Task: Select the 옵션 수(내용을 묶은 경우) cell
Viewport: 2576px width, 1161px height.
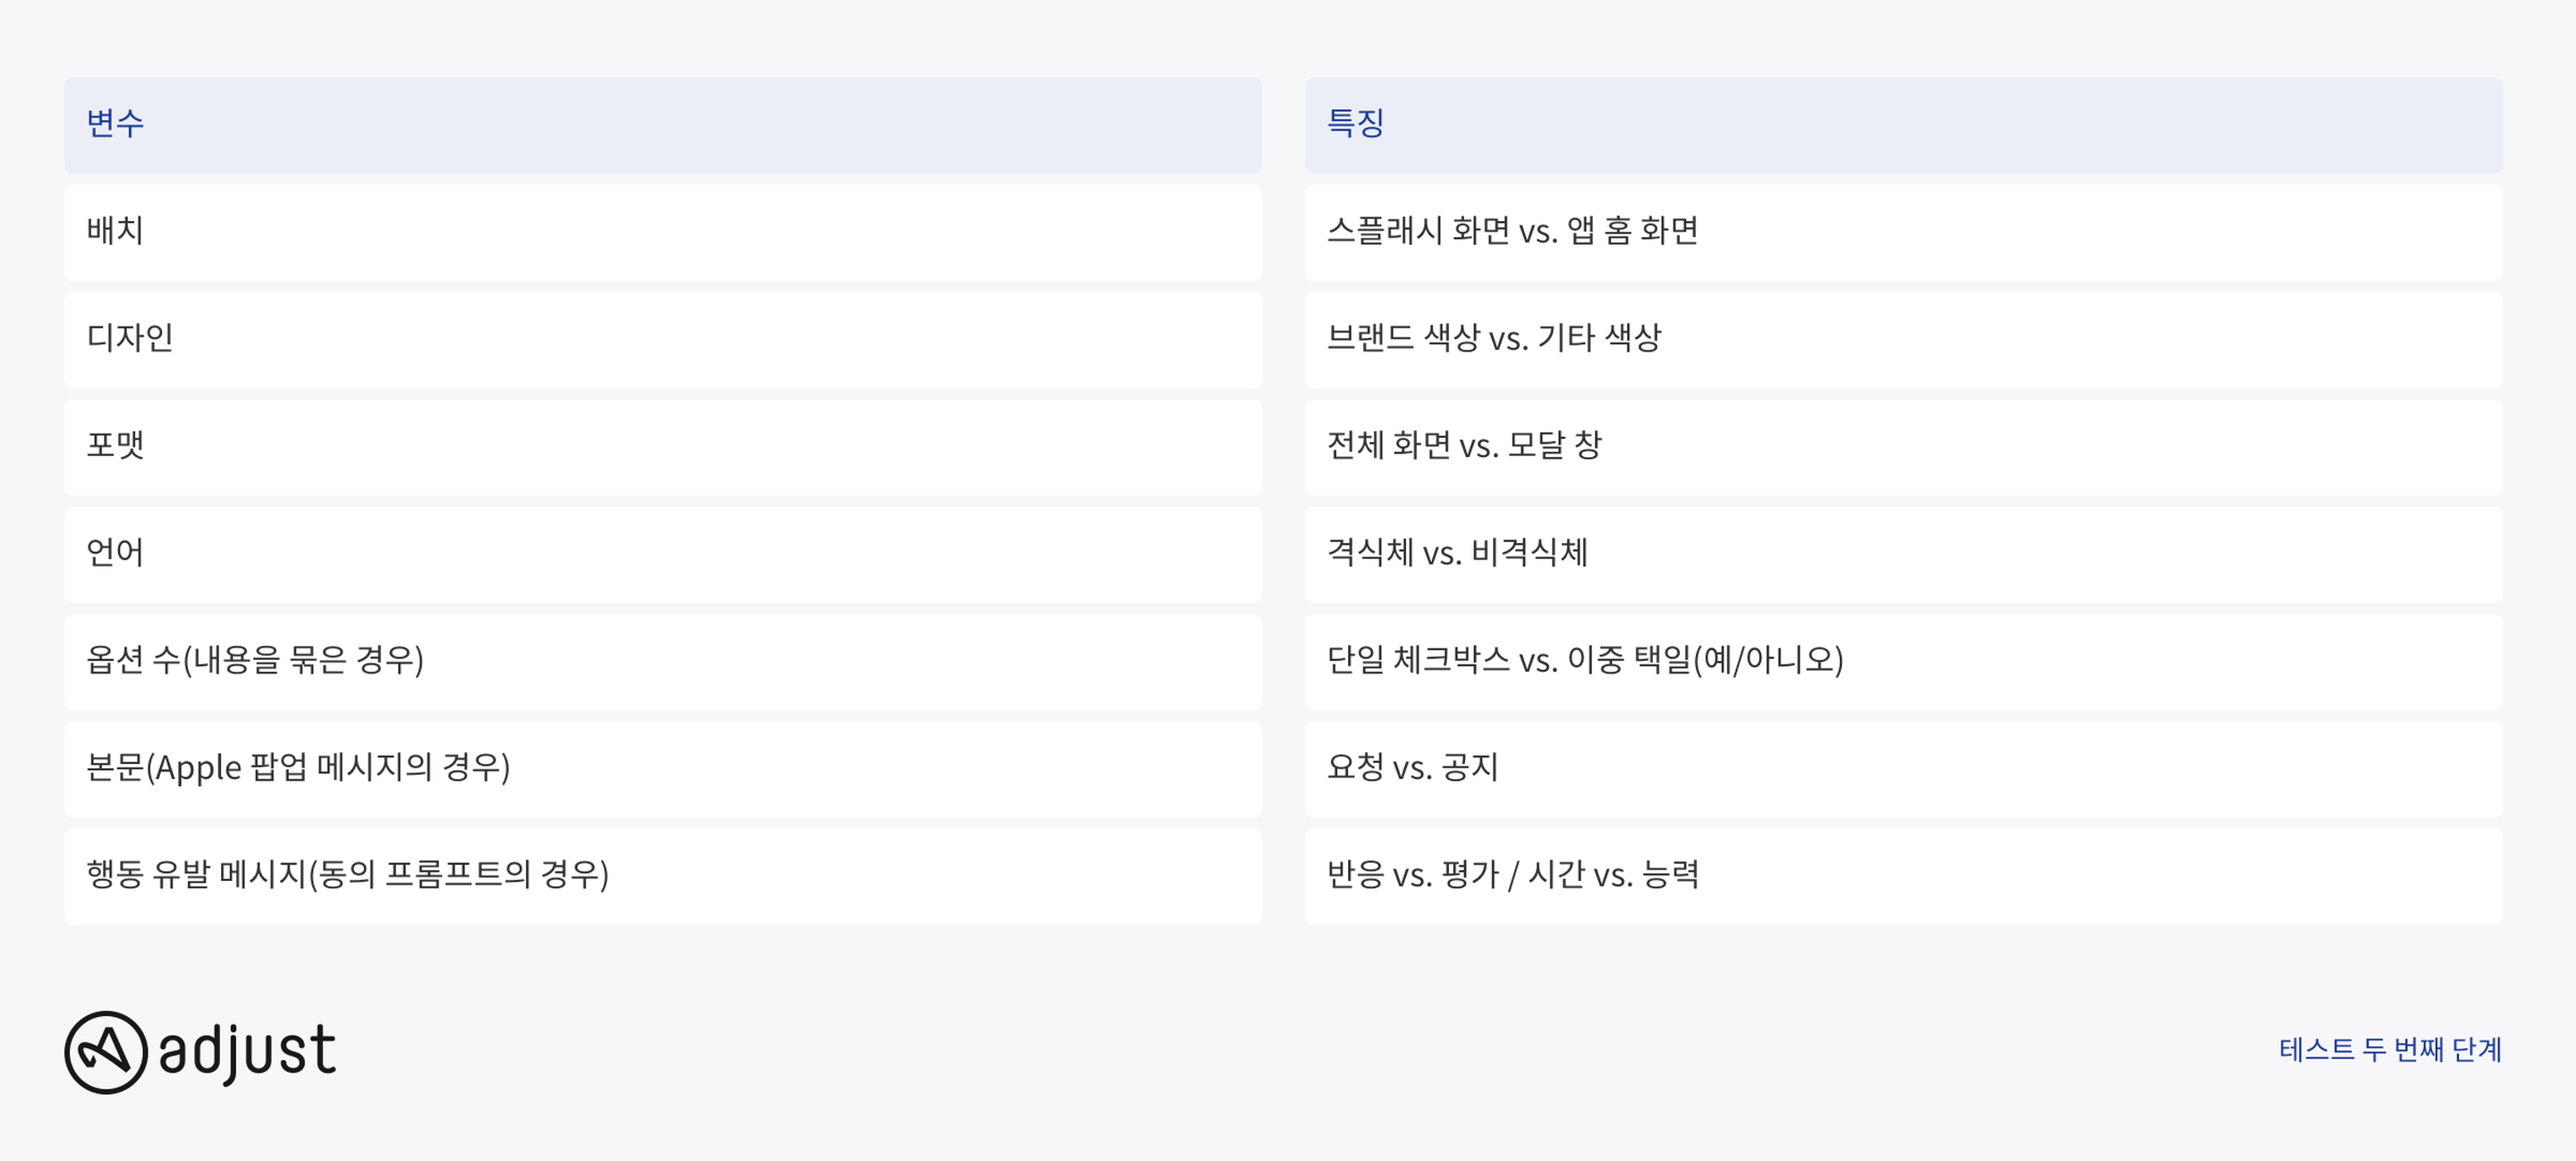Action: tap(663, 661)
